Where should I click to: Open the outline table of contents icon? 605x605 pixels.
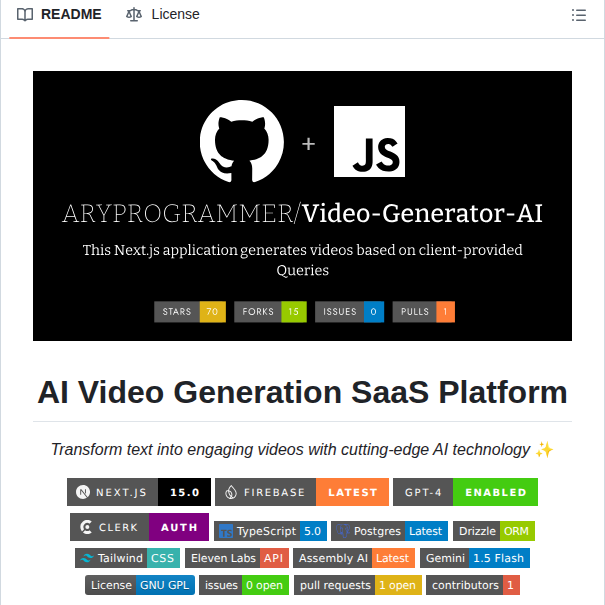(578, 15)
